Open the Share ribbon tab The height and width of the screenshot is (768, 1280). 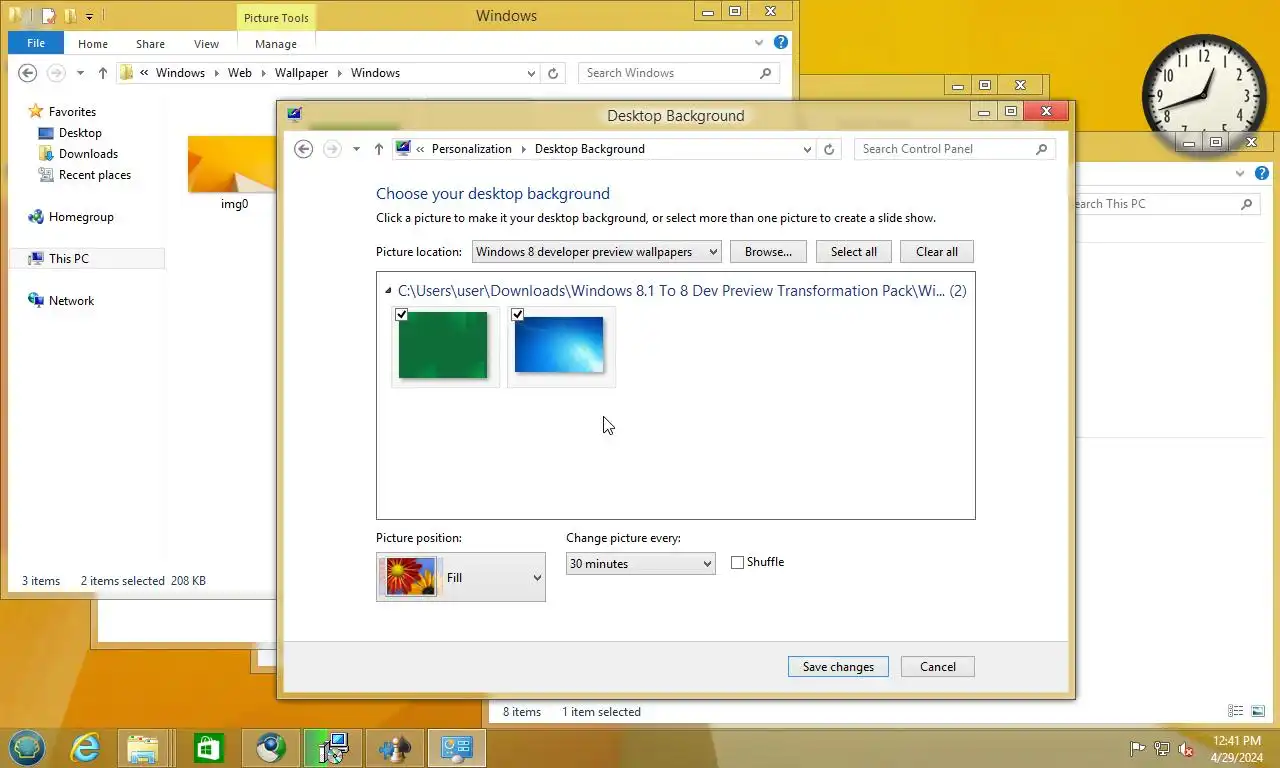(x=150, y=44)
